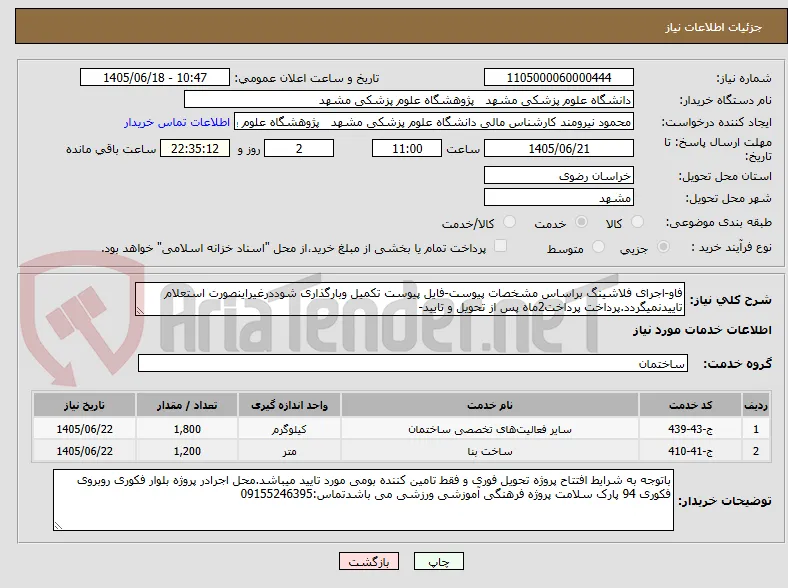The width and height of the screenshot is (788, 588).
Task: Click the کیلوگرم unit cell
Action: (289, 429)
